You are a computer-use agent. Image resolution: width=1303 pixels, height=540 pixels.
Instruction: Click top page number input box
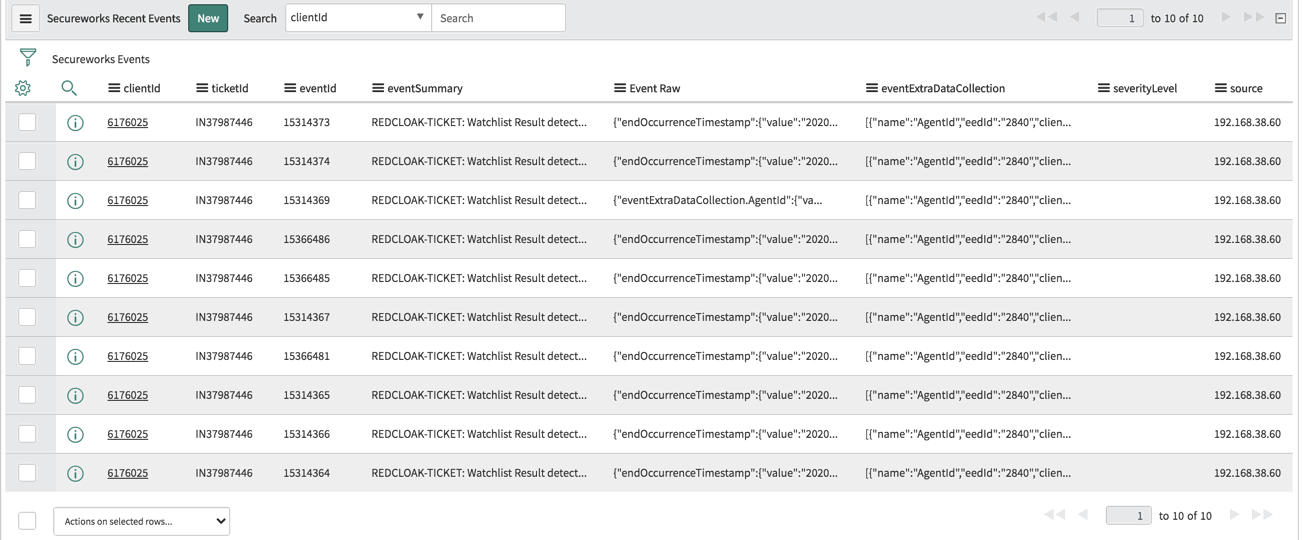pyautogui.click(x=1120, y=18)
